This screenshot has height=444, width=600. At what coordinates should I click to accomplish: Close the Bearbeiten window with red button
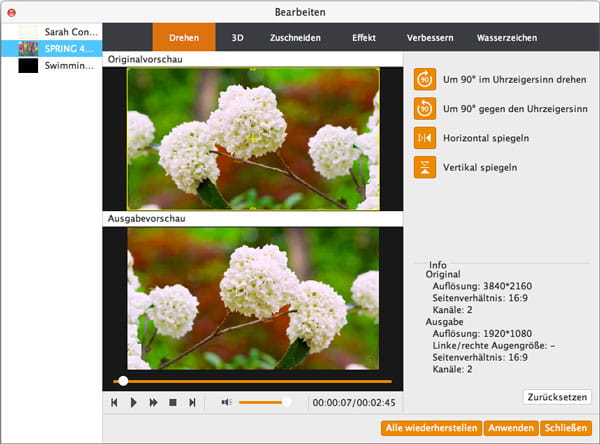(11, 13)
